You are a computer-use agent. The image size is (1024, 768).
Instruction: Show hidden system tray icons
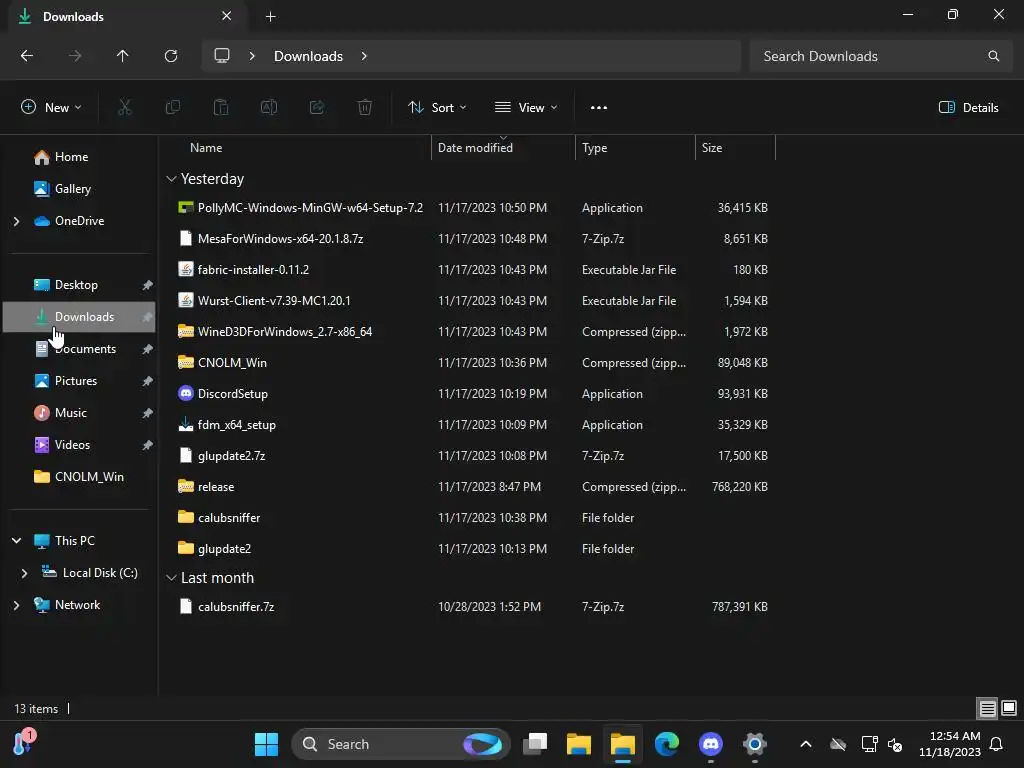[806, 744]
